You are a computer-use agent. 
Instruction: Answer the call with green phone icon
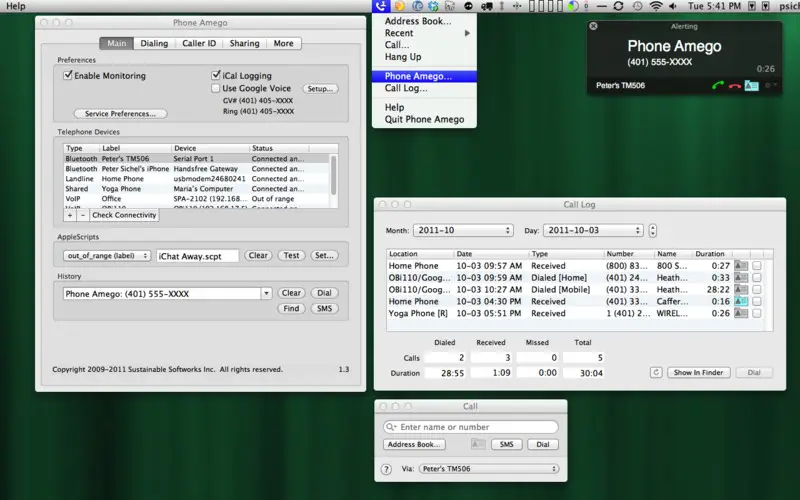click(x=718, y=86)
